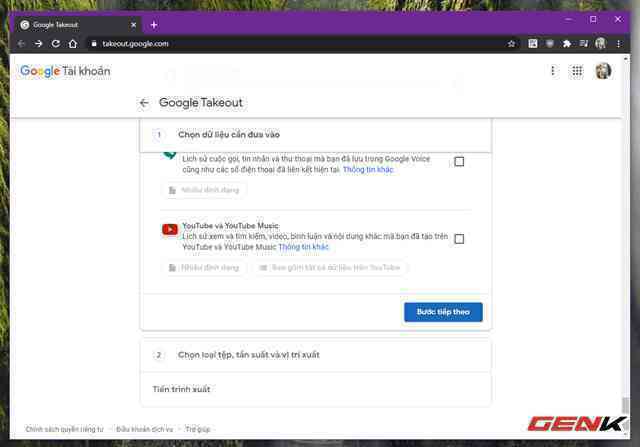The image size is (640, 447).
Task: Open the Google account avatar
Action: pyautogui.click(x=603, y=71)
